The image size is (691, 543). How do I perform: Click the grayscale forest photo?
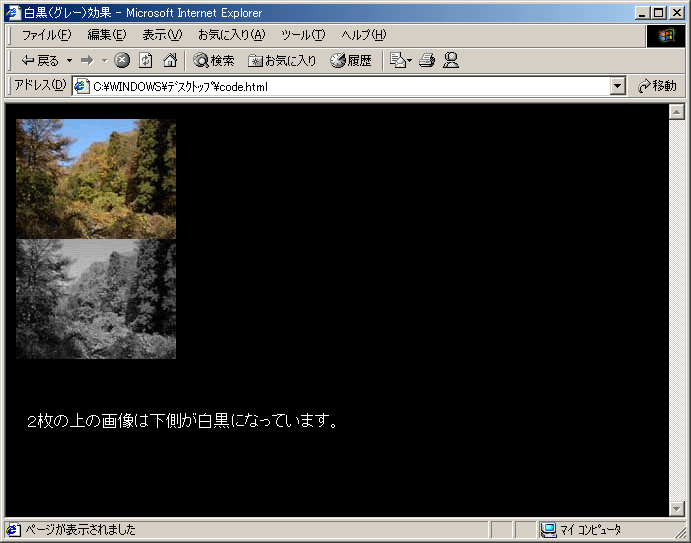click(96, 299)
